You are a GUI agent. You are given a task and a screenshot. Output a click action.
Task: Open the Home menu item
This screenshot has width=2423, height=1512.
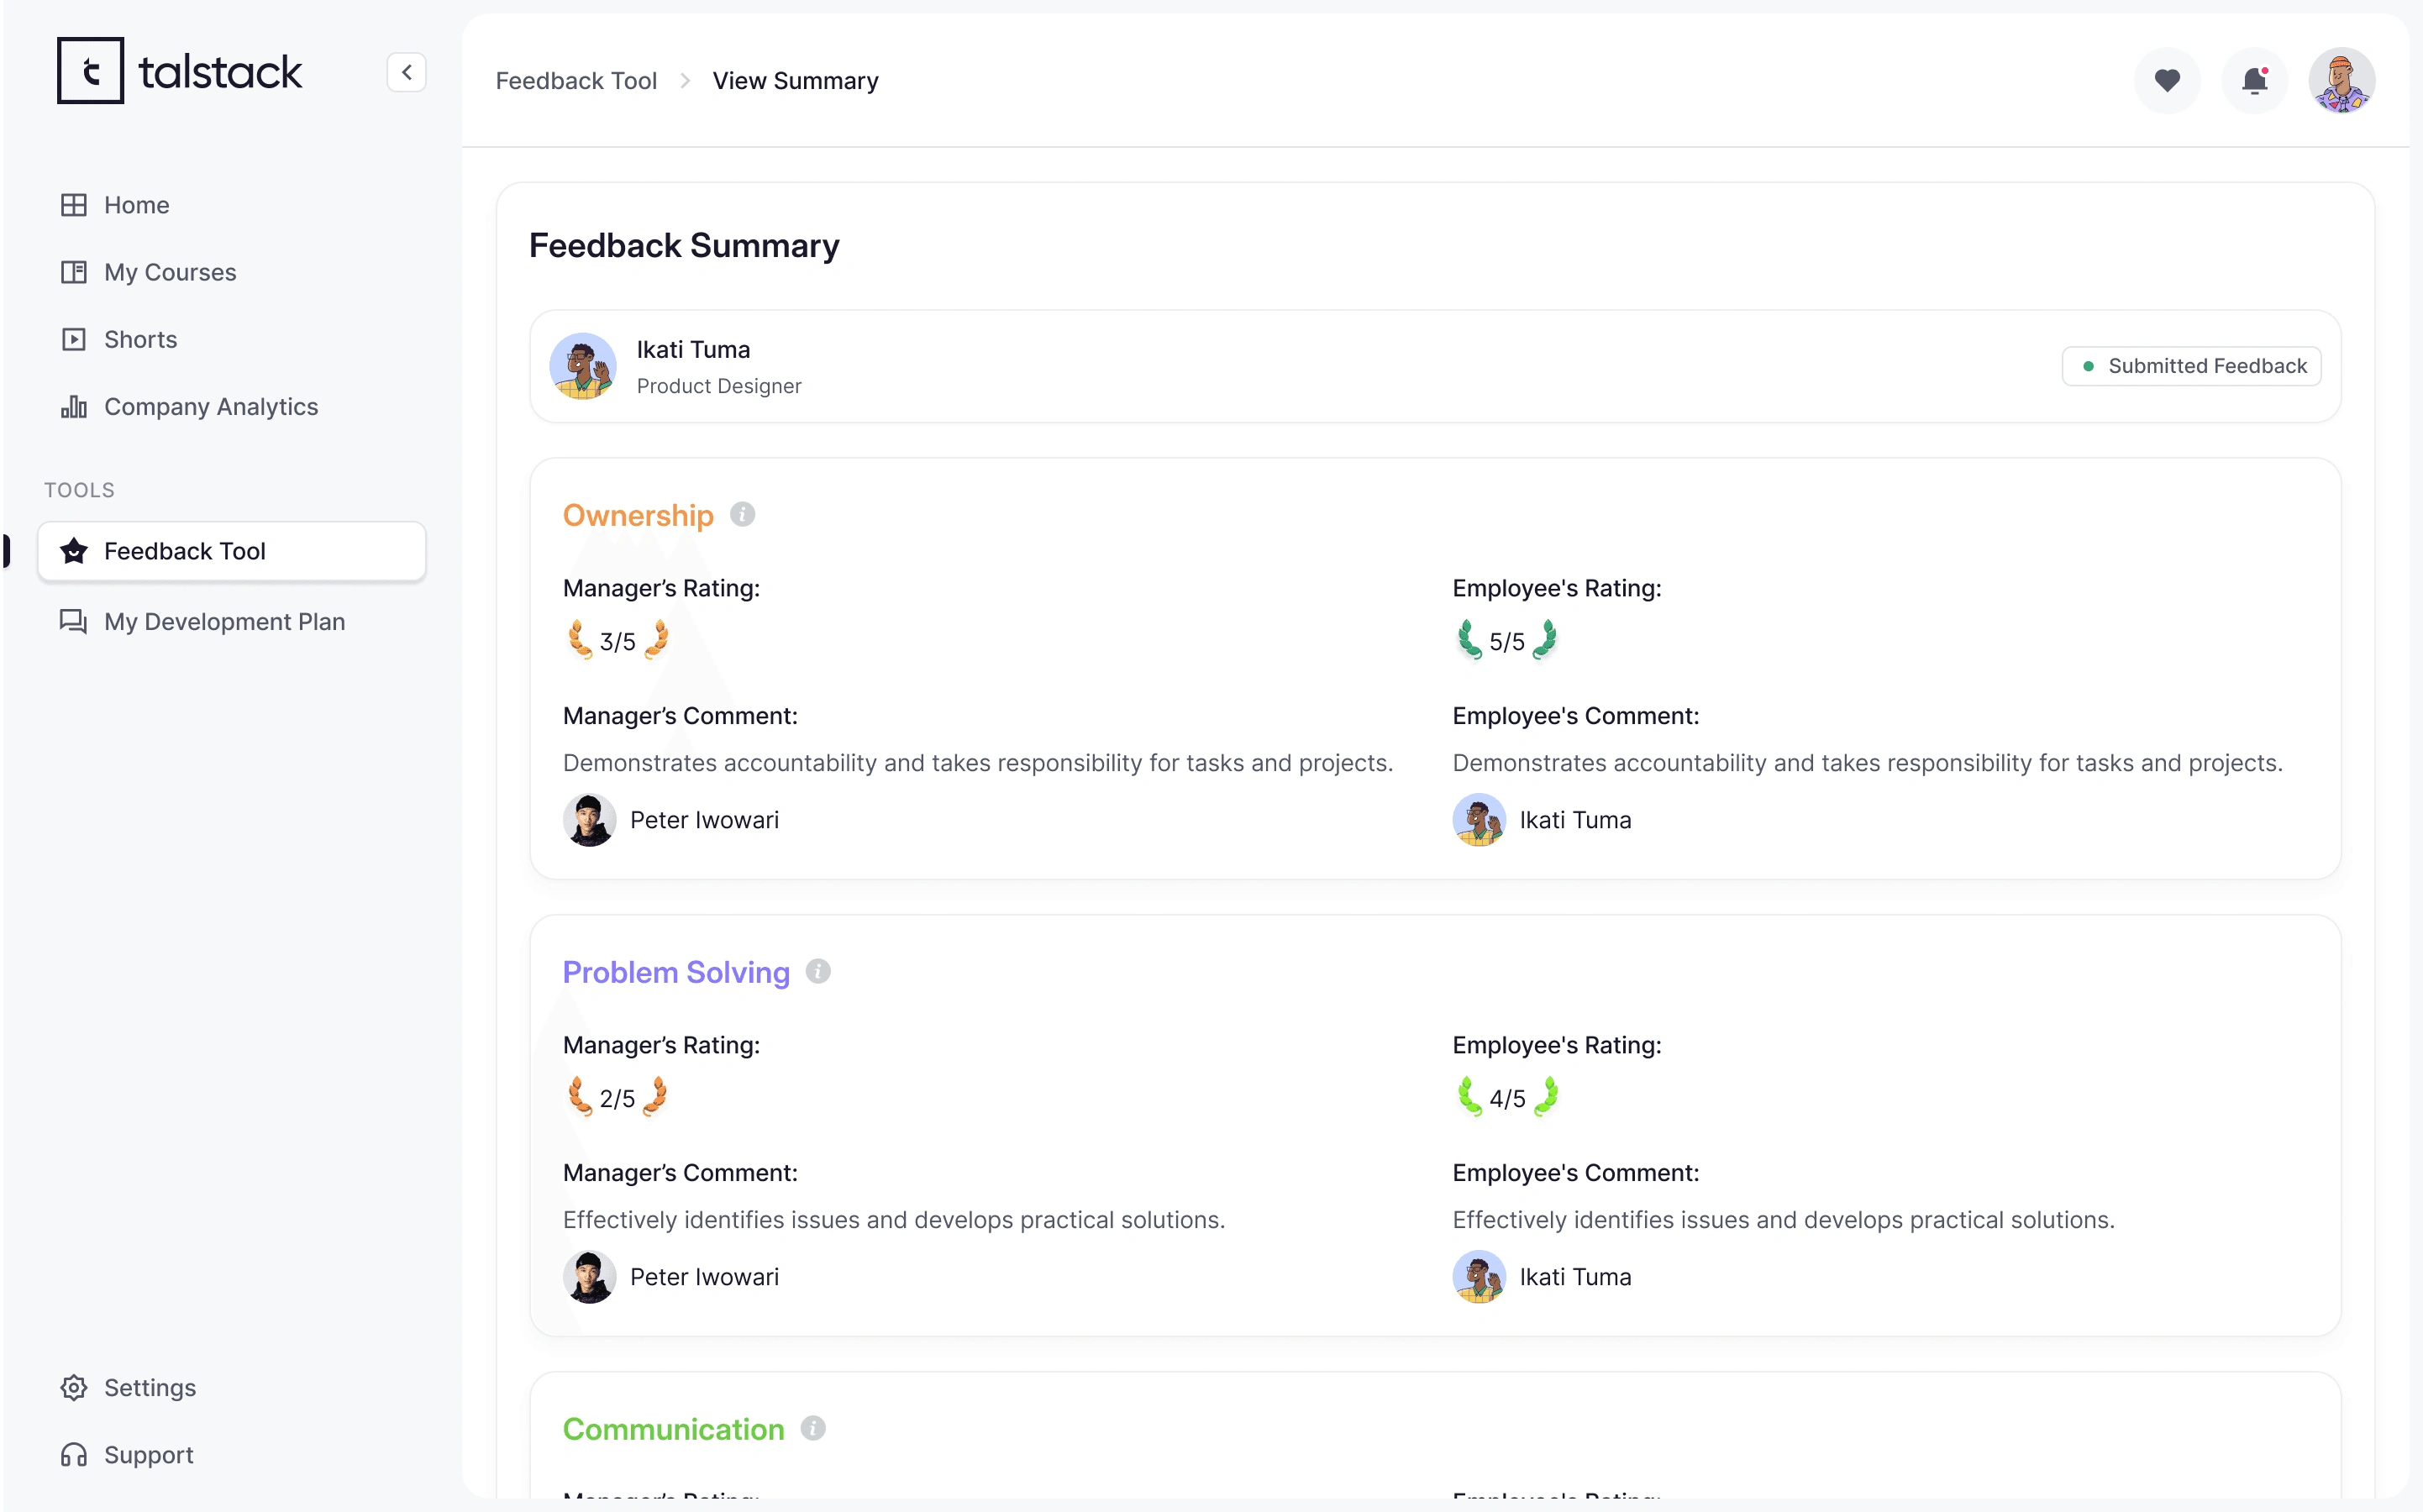137,205
